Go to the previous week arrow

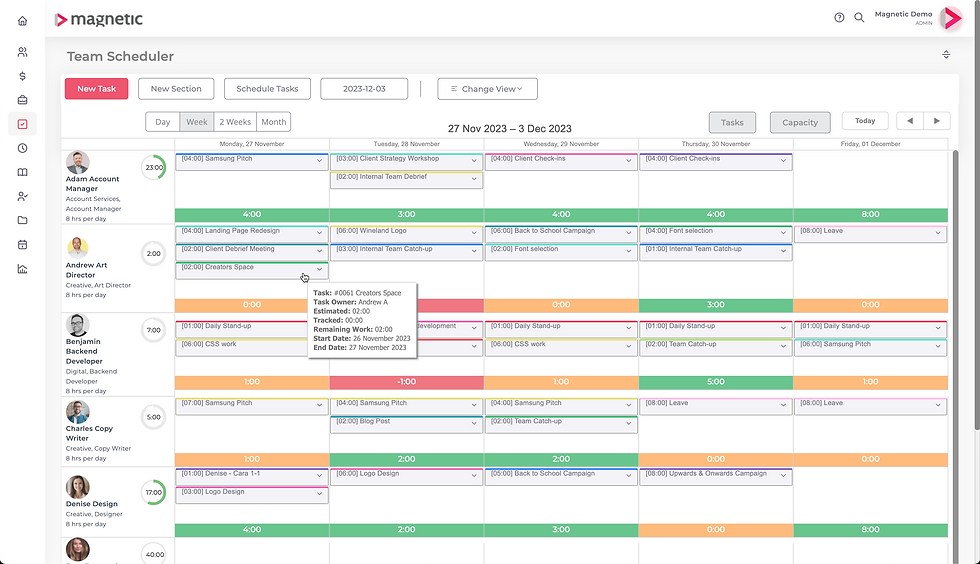pyautogui.click(x=910, y=121)
